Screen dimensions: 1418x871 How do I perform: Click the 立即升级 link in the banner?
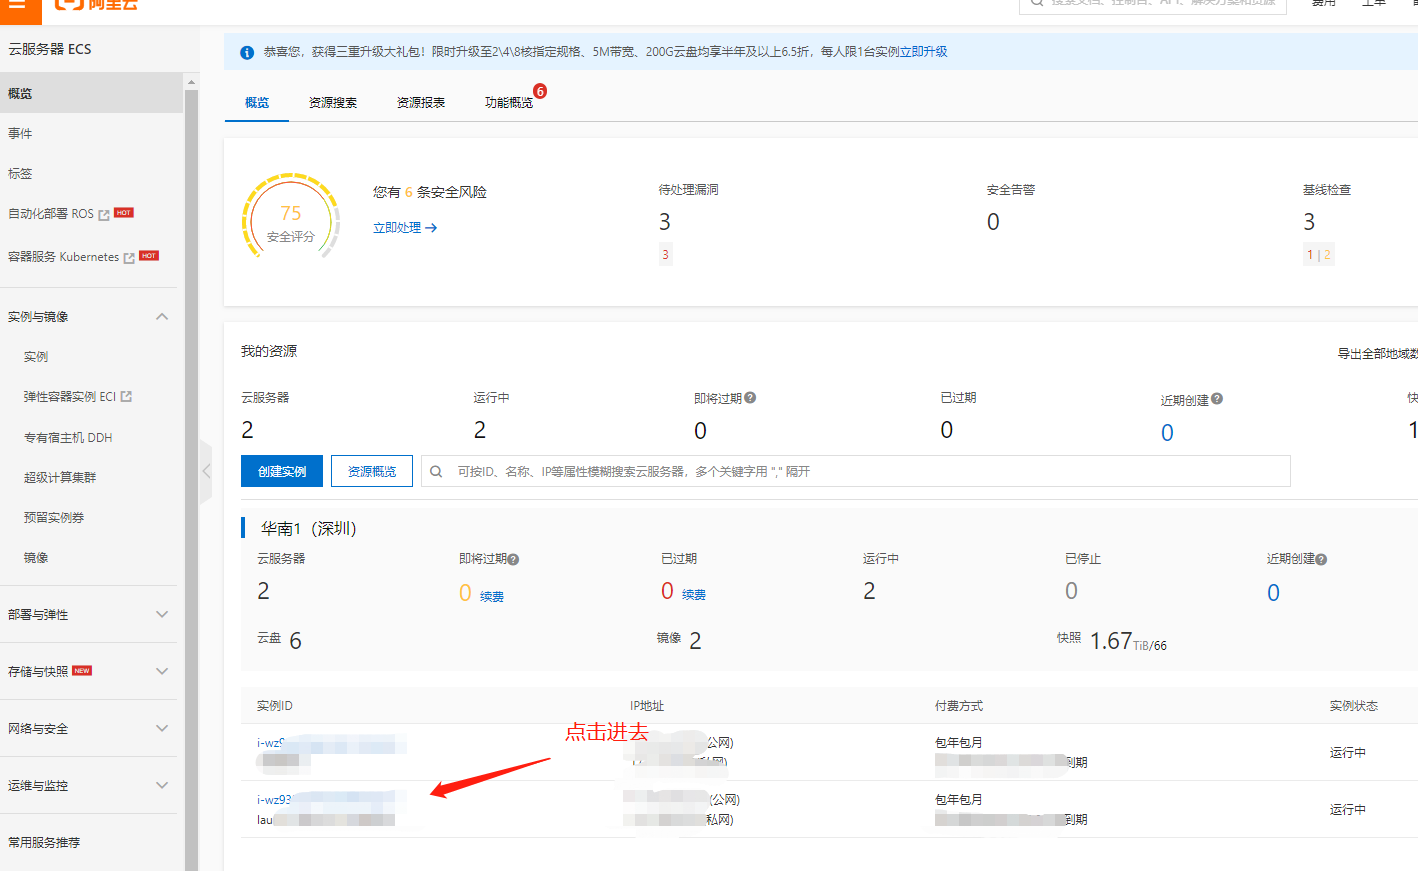coord(923,52)
